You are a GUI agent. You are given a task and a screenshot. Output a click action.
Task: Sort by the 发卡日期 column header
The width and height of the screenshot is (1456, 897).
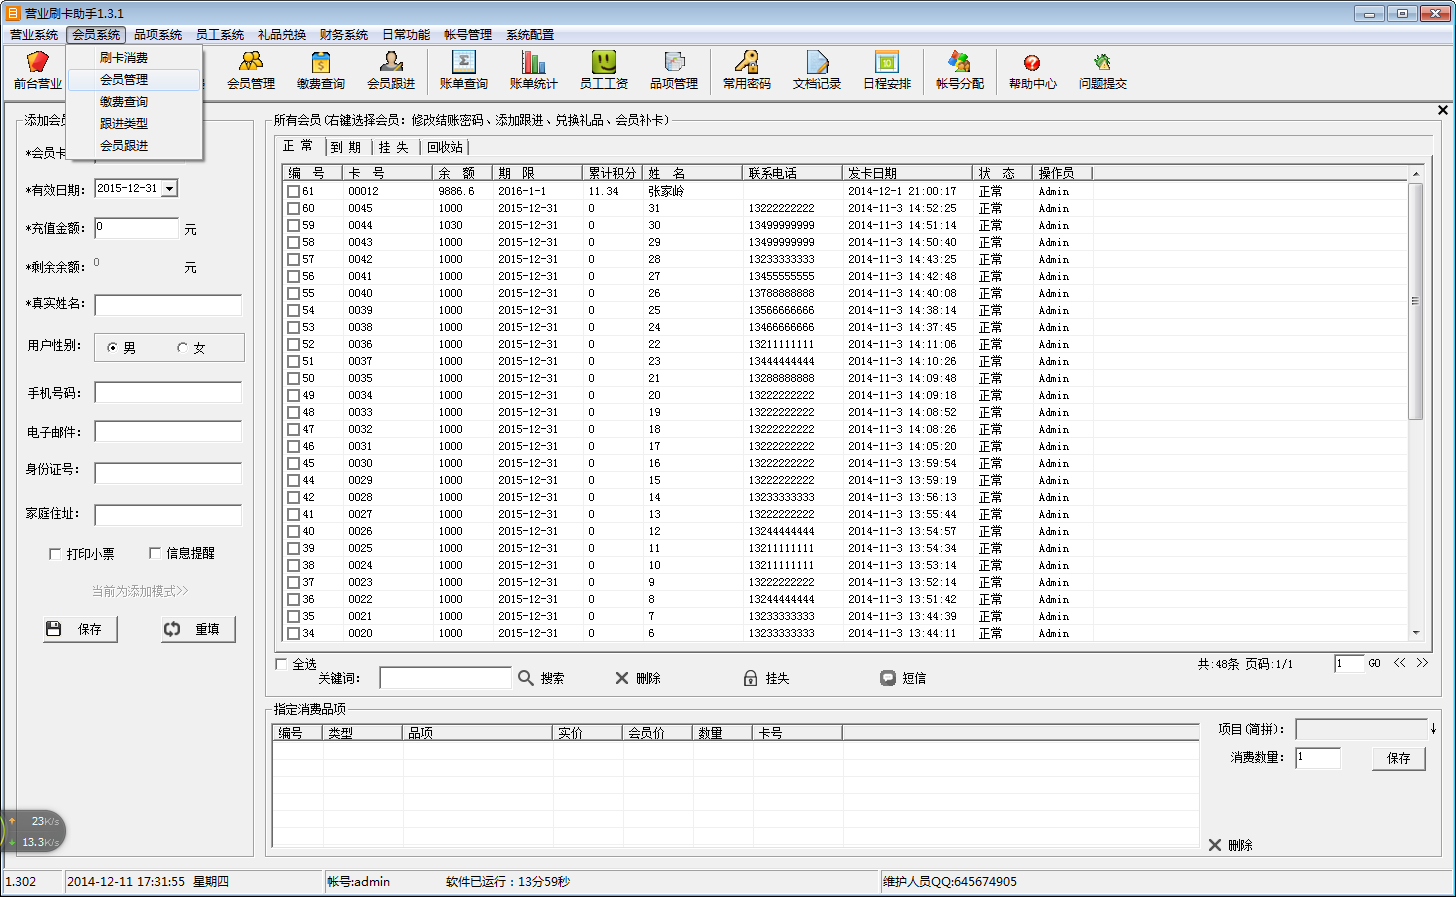[x=907, y=173]
